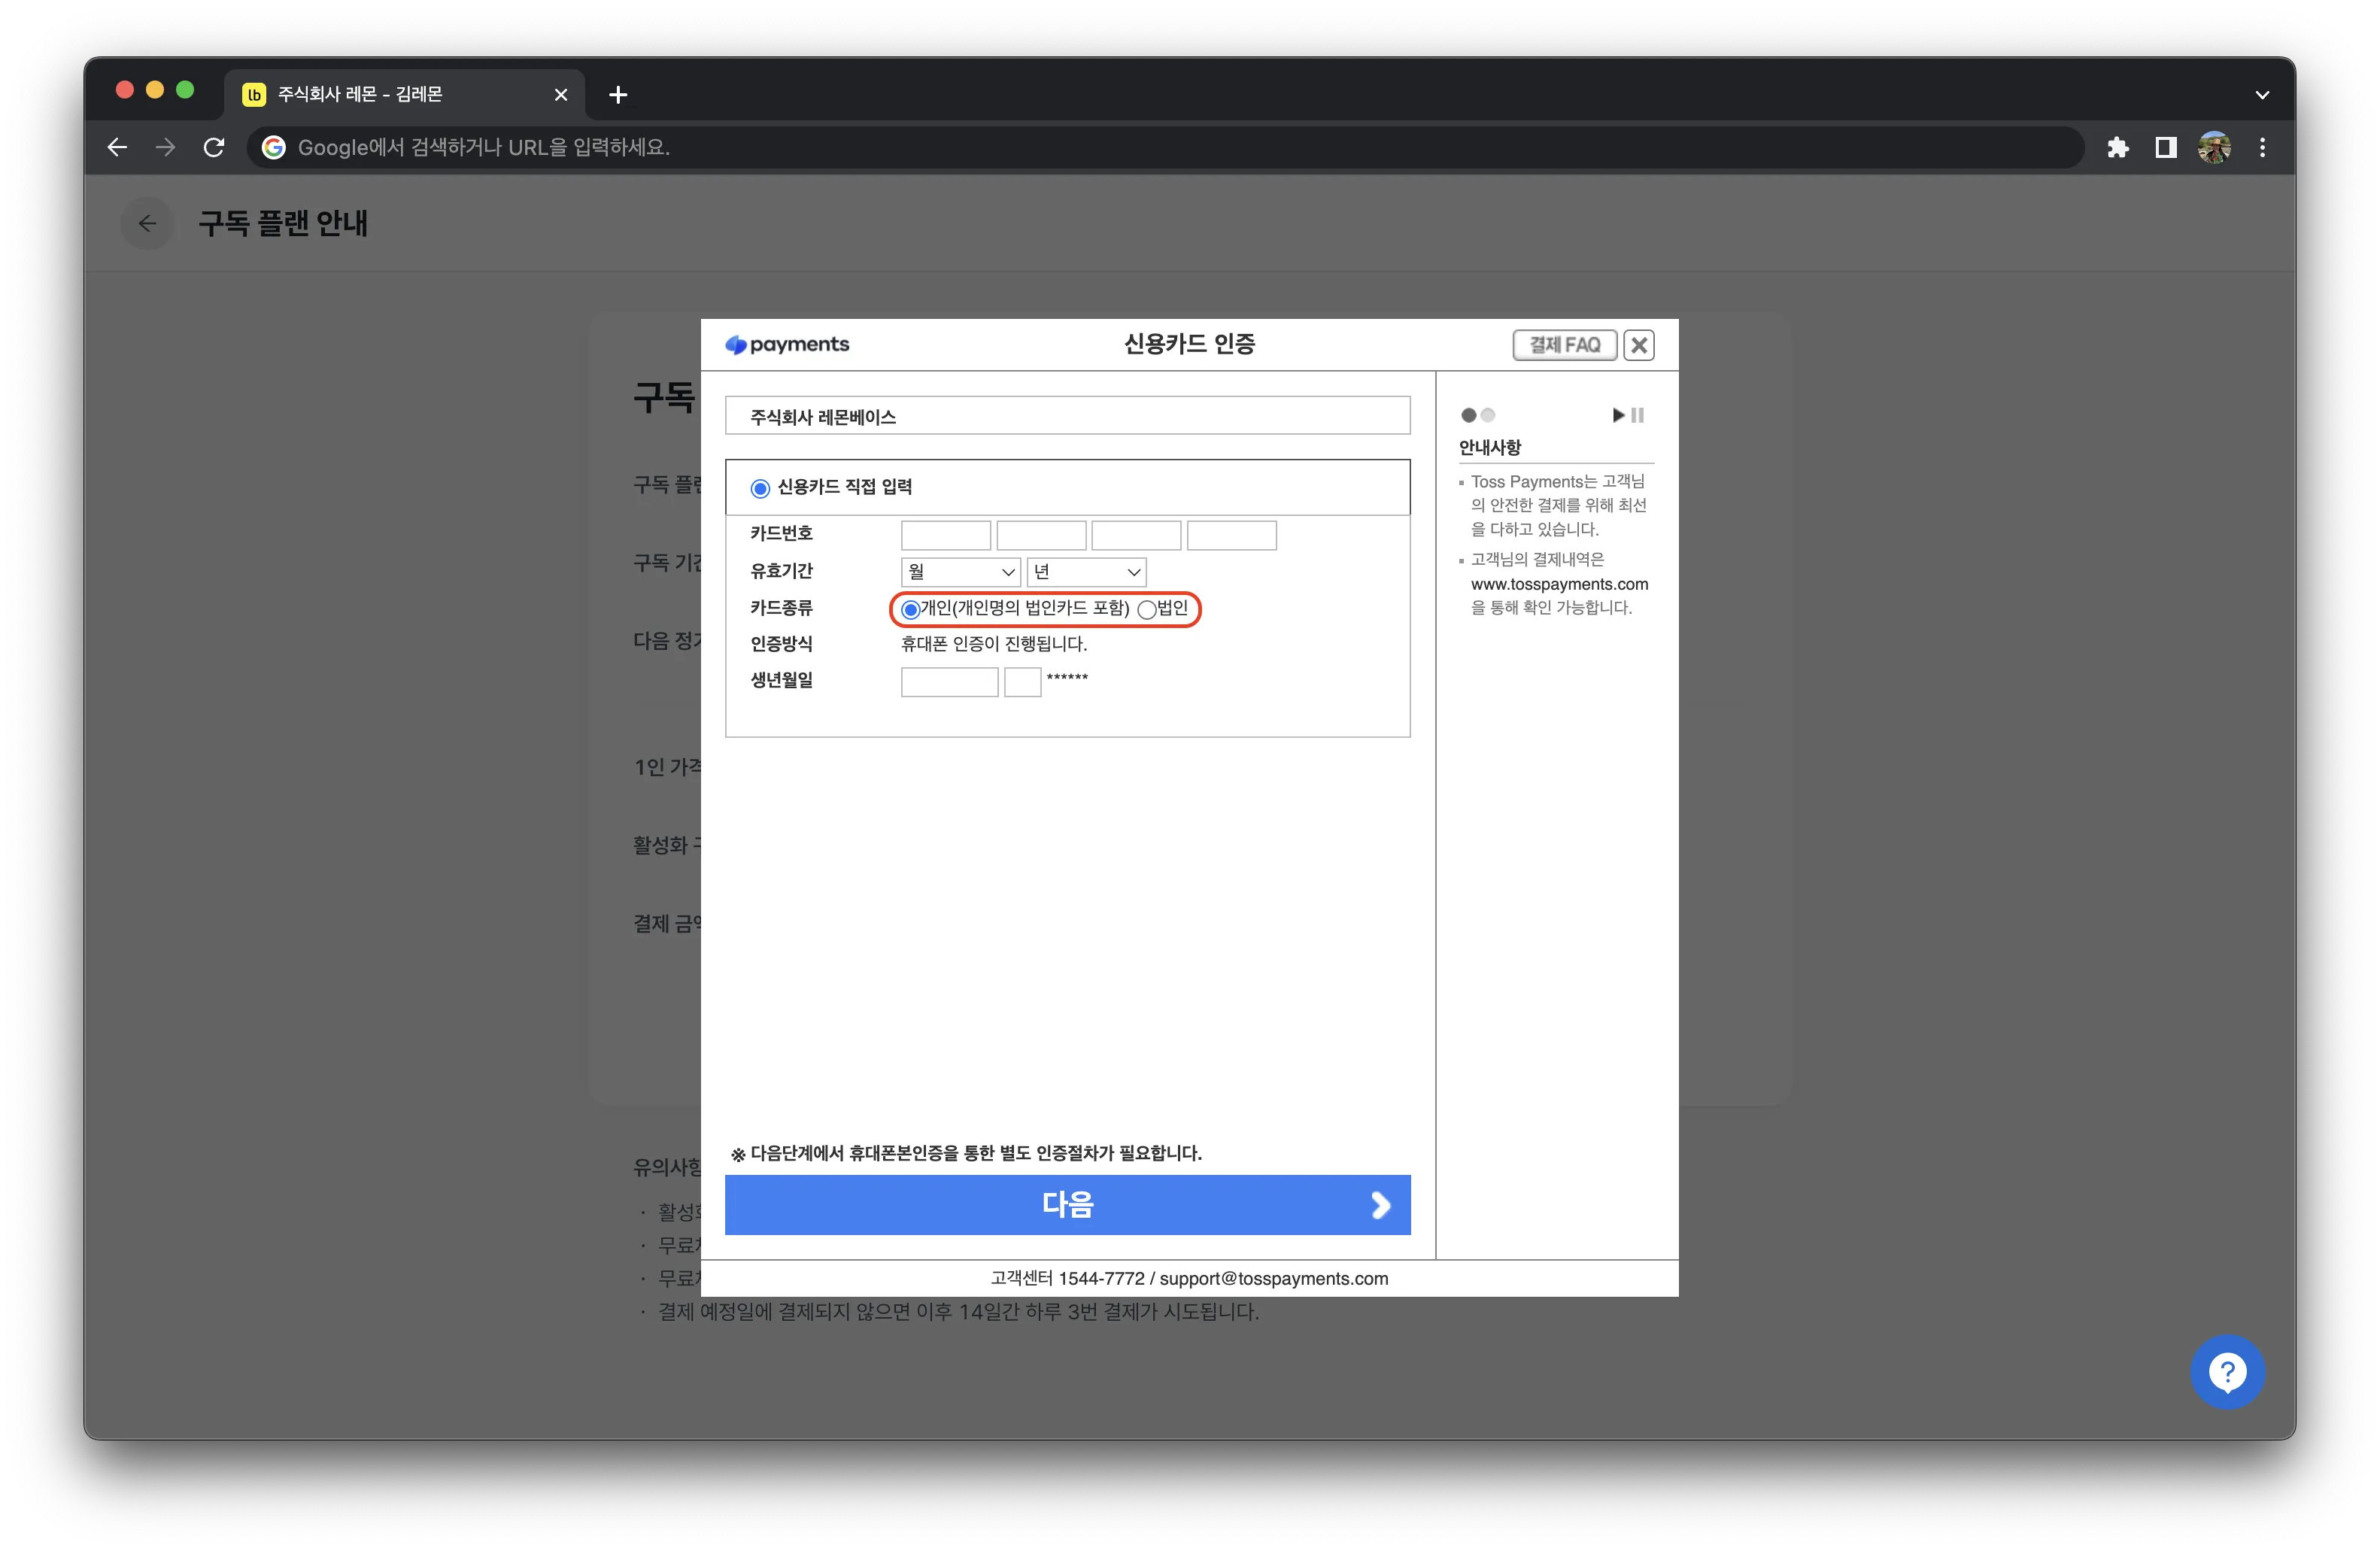Reload the page with refresh icon
The width and height of the screenshot is (2380, 1551).
click(x=213, y=148)
